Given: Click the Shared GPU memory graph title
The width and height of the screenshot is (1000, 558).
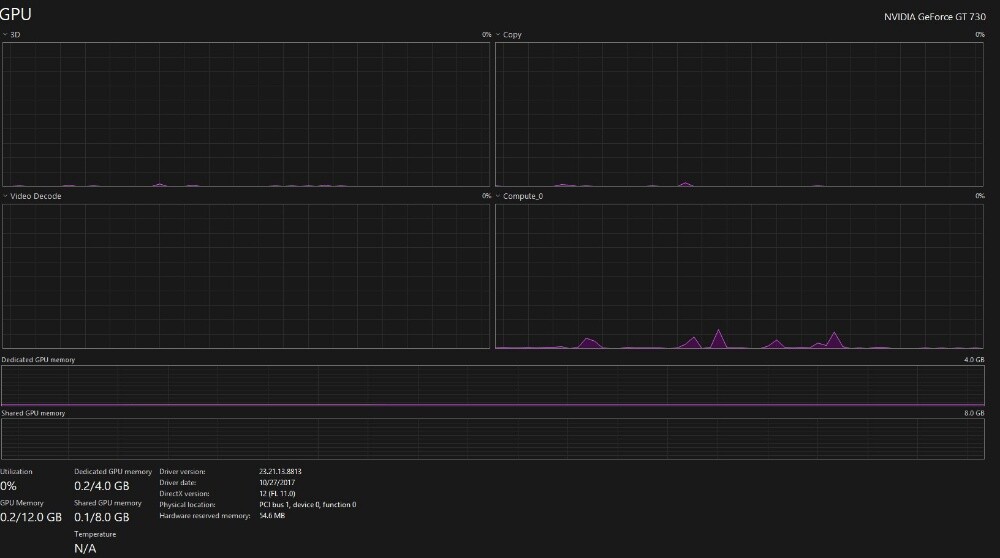Looking at the screenshot, I should (x=33, y=413).
